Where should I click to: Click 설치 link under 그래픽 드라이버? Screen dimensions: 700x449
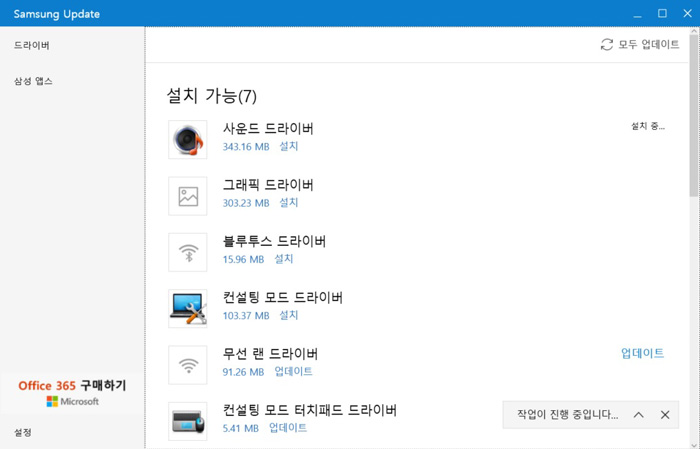288,203
